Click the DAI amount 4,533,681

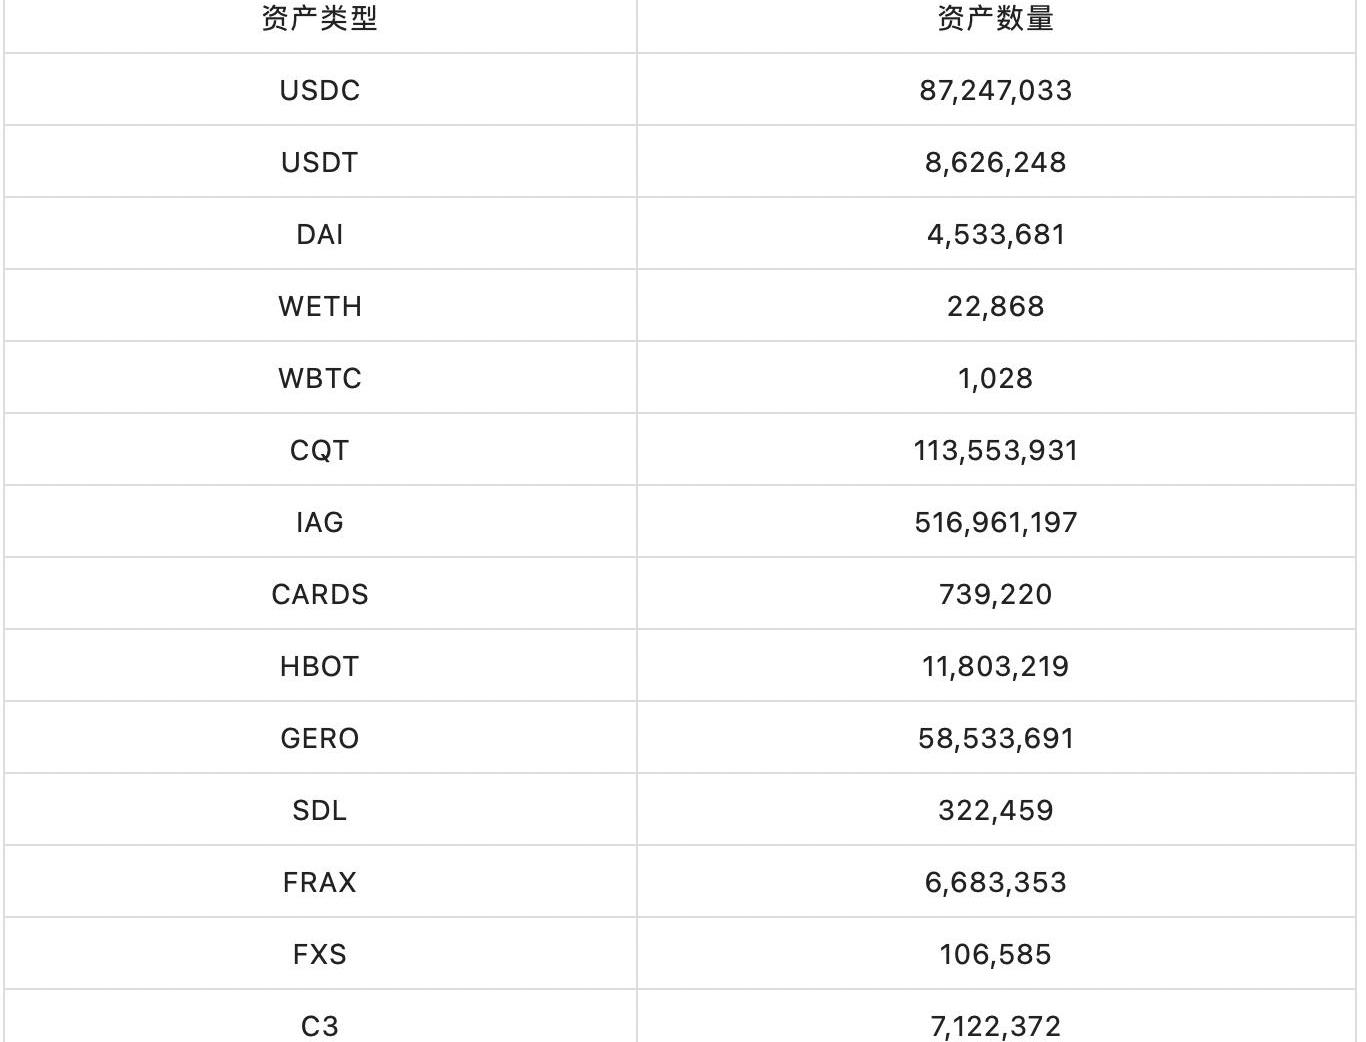[x=995, y=234]
